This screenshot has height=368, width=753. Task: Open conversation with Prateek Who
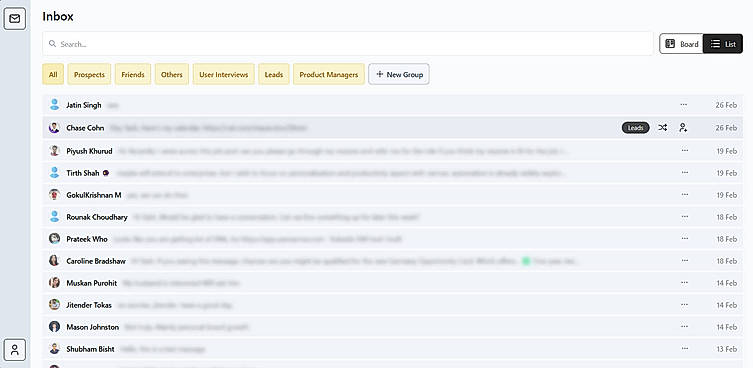392,239
